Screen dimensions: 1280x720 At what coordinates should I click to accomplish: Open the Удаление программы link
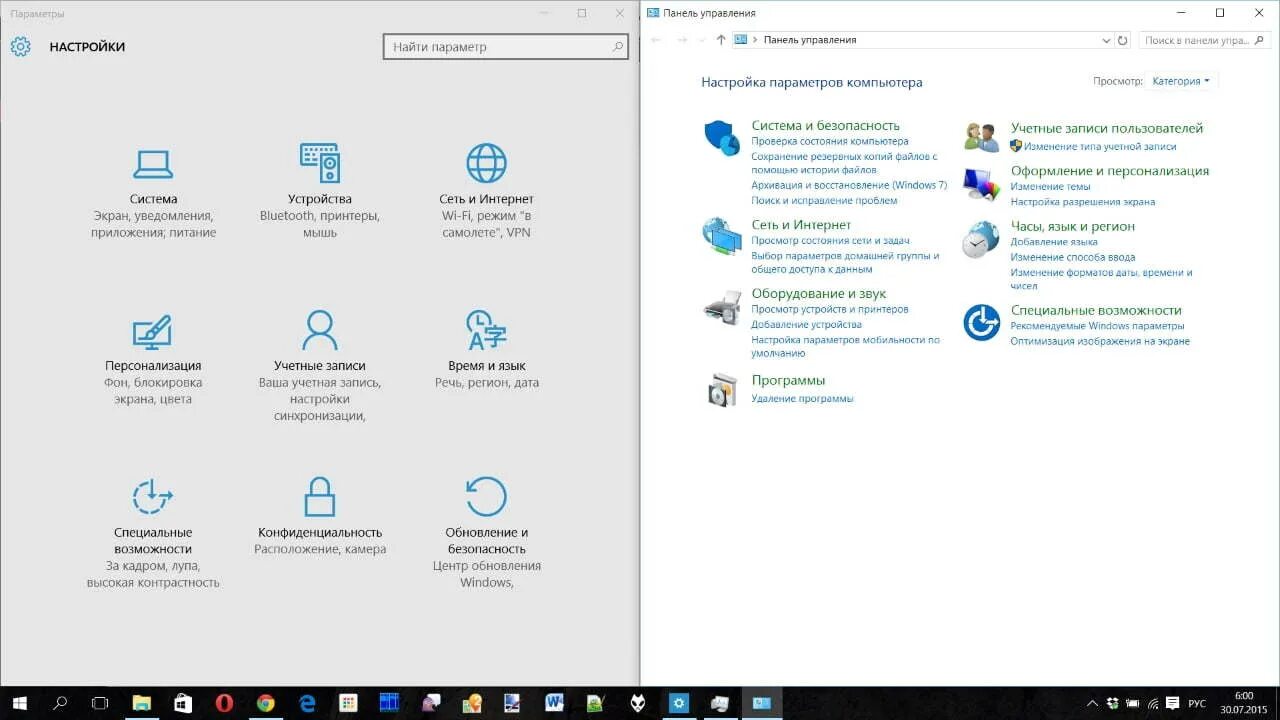click(801, 397)
